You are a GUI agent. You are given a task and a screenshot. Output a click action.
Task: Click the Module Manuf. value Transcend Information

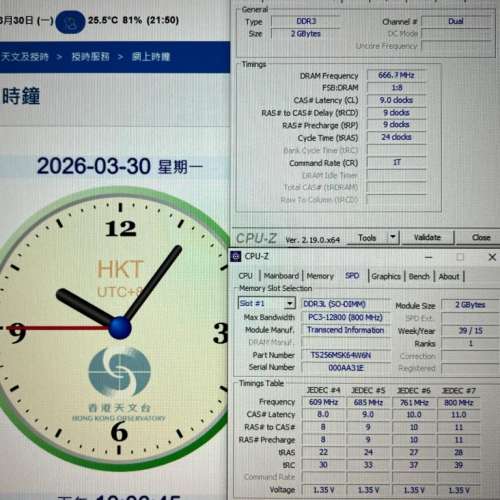click(345, 330)
